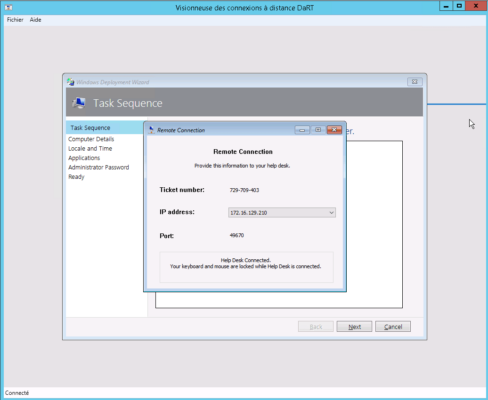Click the Task Sequence header title

[x=128, y=103]
